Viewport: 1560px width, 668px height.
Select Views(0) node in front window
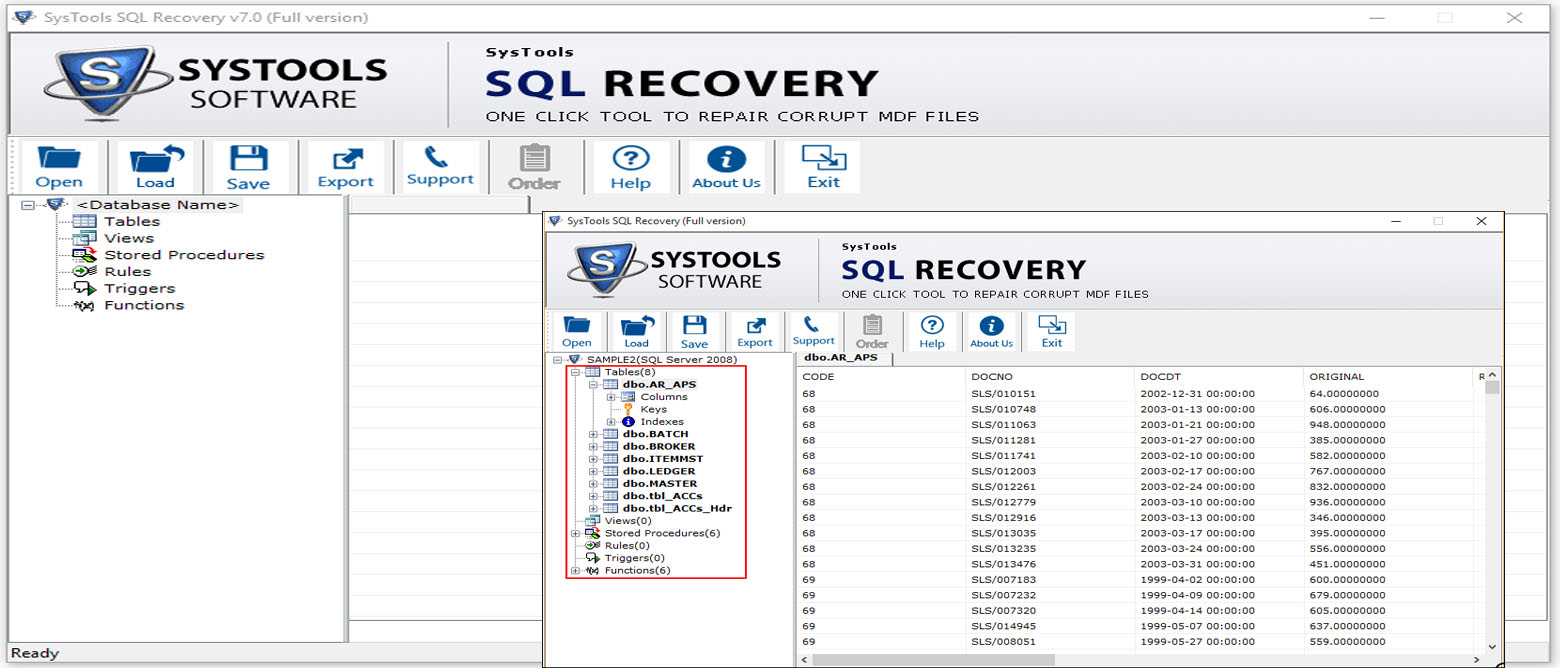[628, 521]
